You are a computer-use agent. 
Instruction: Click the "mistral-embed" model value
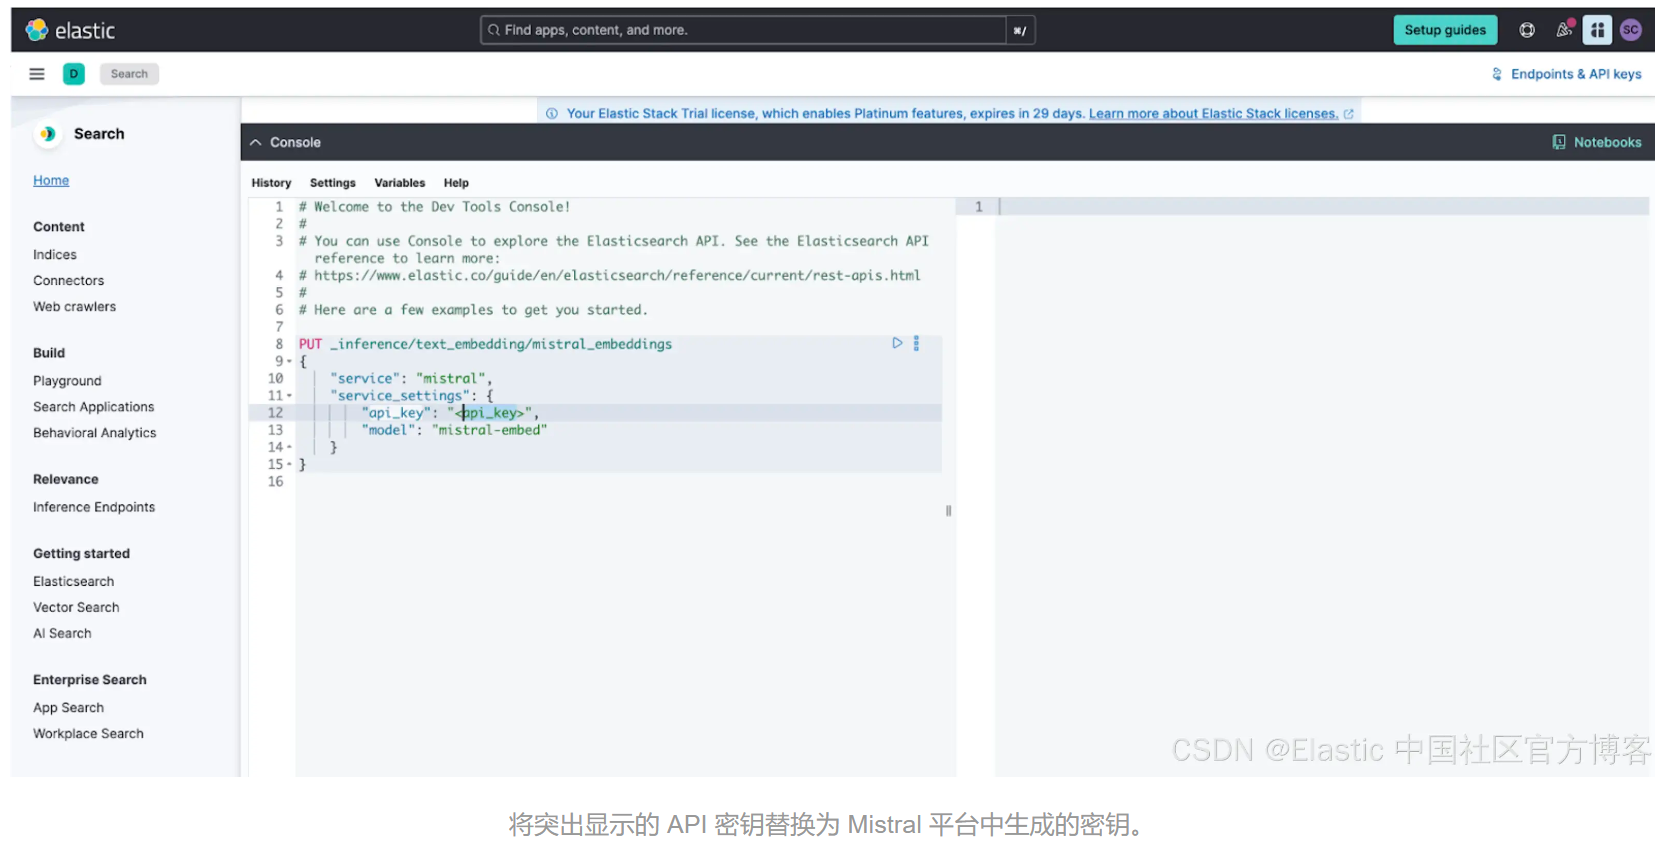click(x=490, y=430)
